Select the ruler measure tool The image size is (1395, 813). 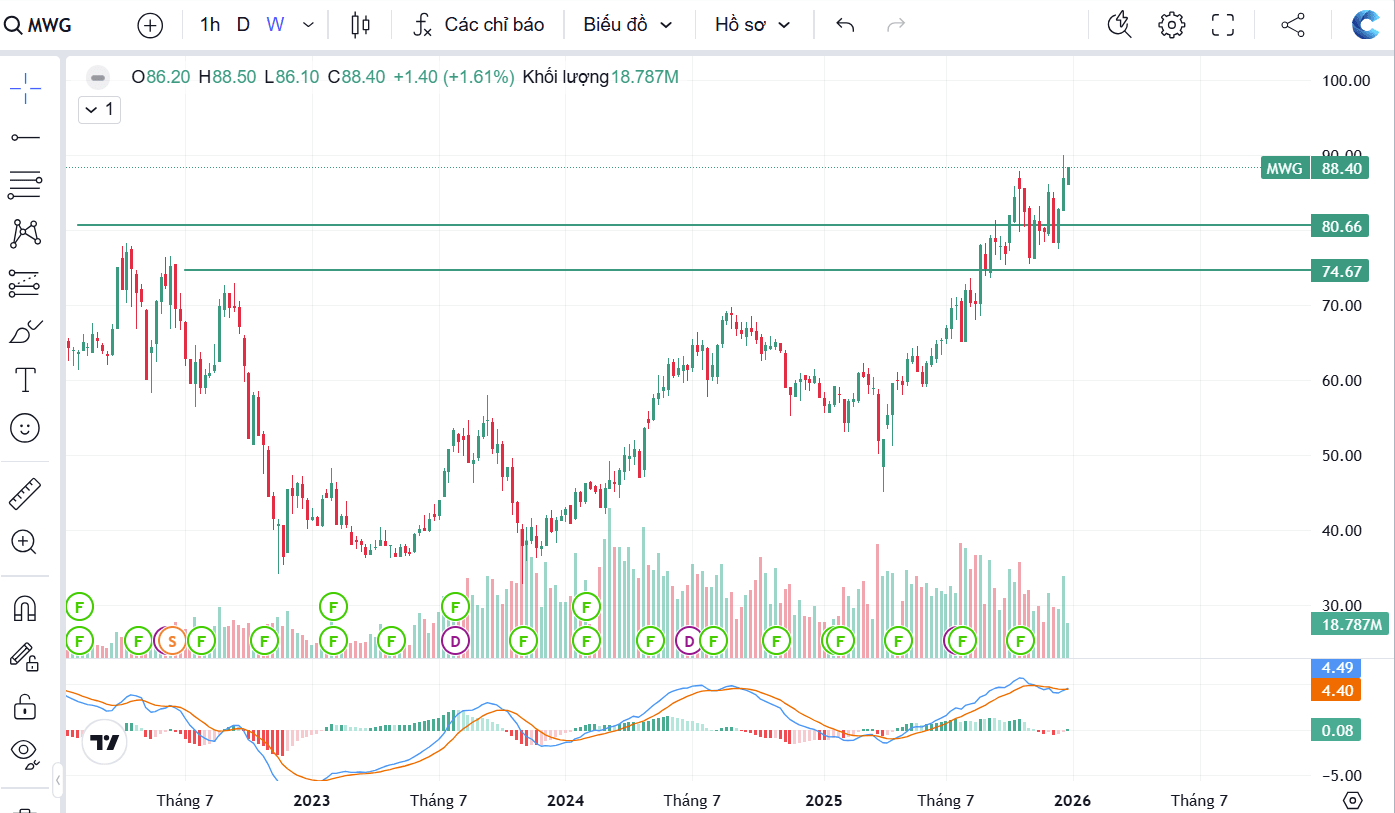pos(25,494)
